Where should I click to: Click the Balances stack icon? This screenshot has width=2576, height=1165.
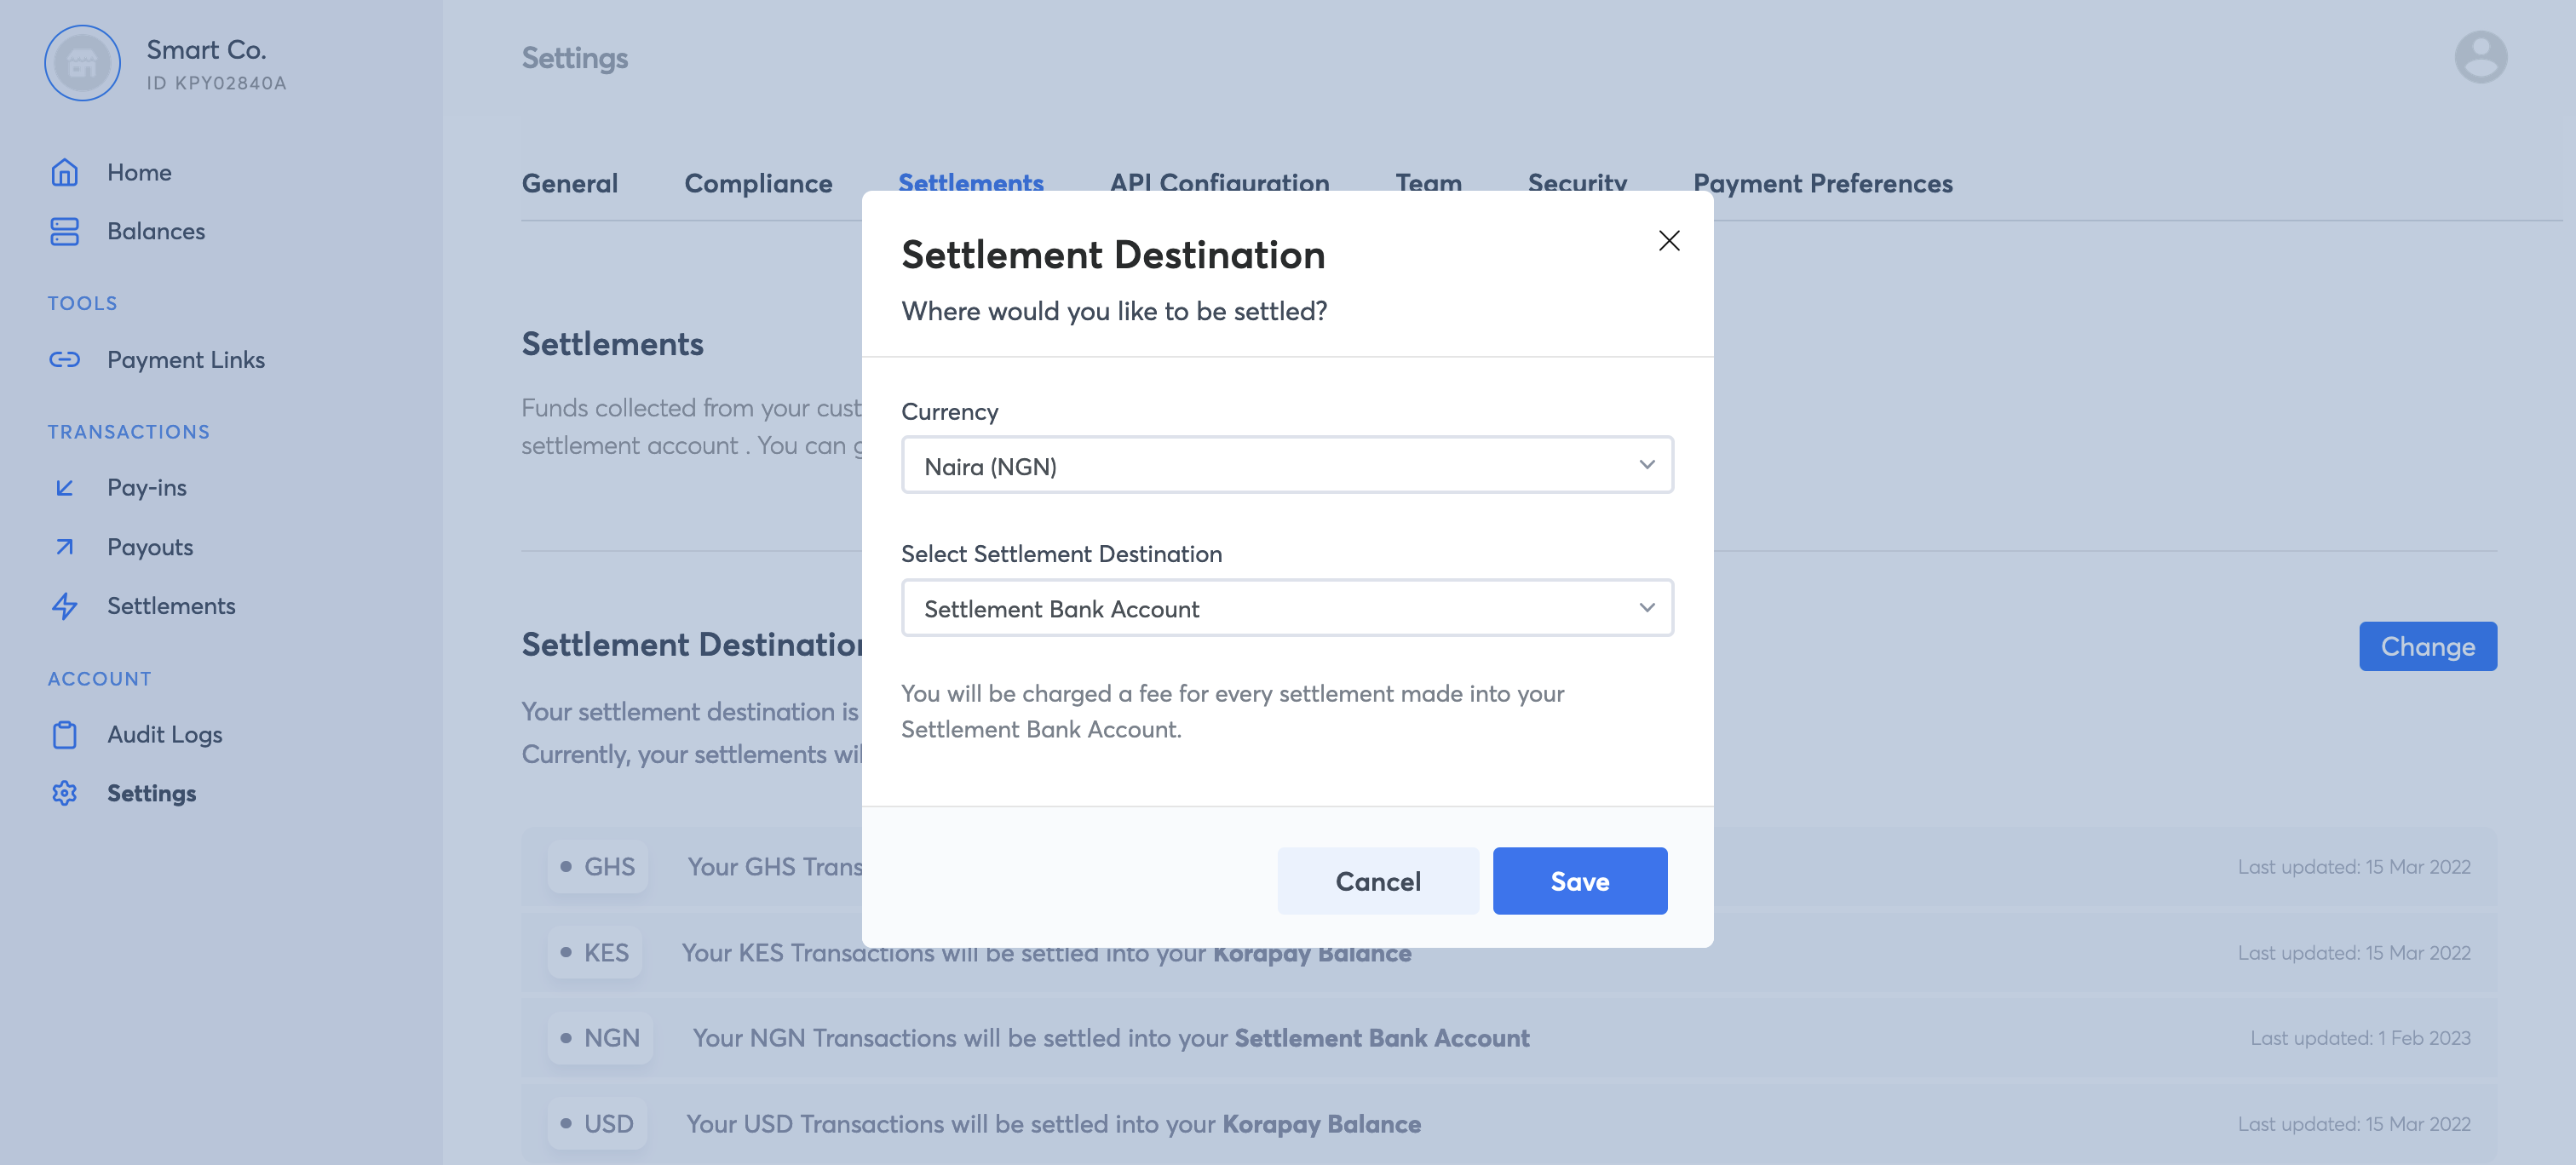65,231
